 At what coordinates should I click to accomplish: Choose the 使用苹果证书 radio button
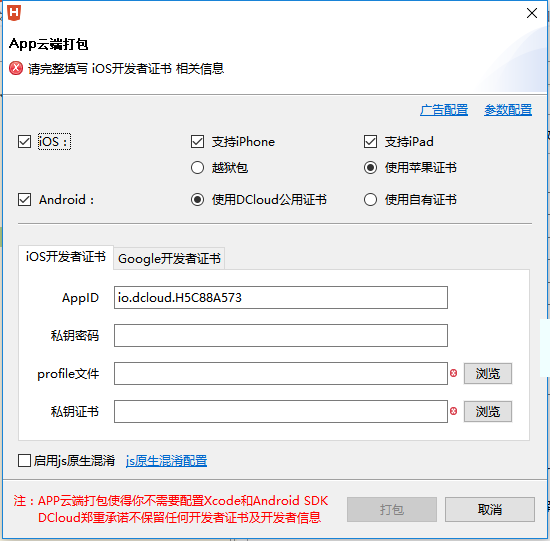(370, 168)
